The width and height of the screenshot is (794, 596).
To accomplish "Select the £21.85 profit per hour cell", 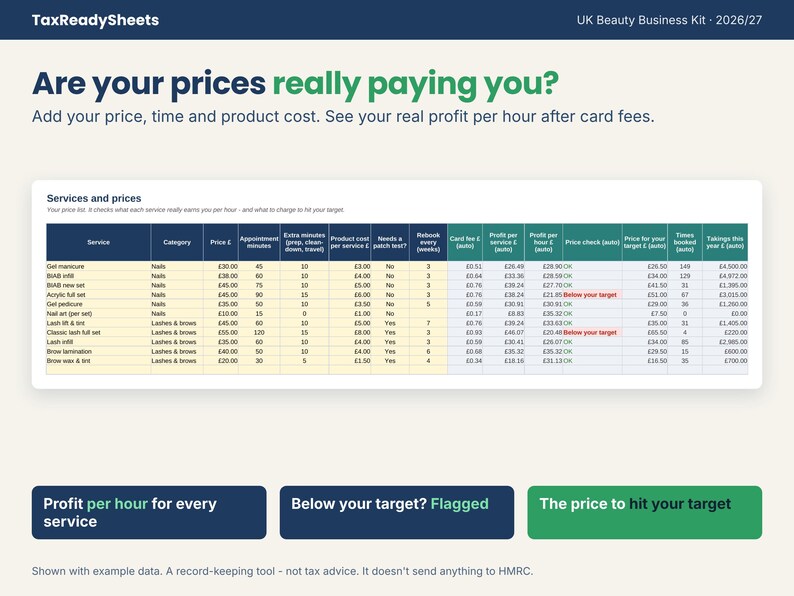I will [x=543, y=295].
